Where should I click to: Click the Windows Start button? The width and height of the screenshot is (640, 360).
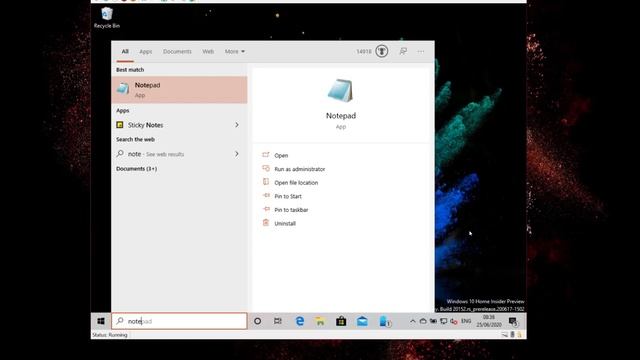coord(101,321)
